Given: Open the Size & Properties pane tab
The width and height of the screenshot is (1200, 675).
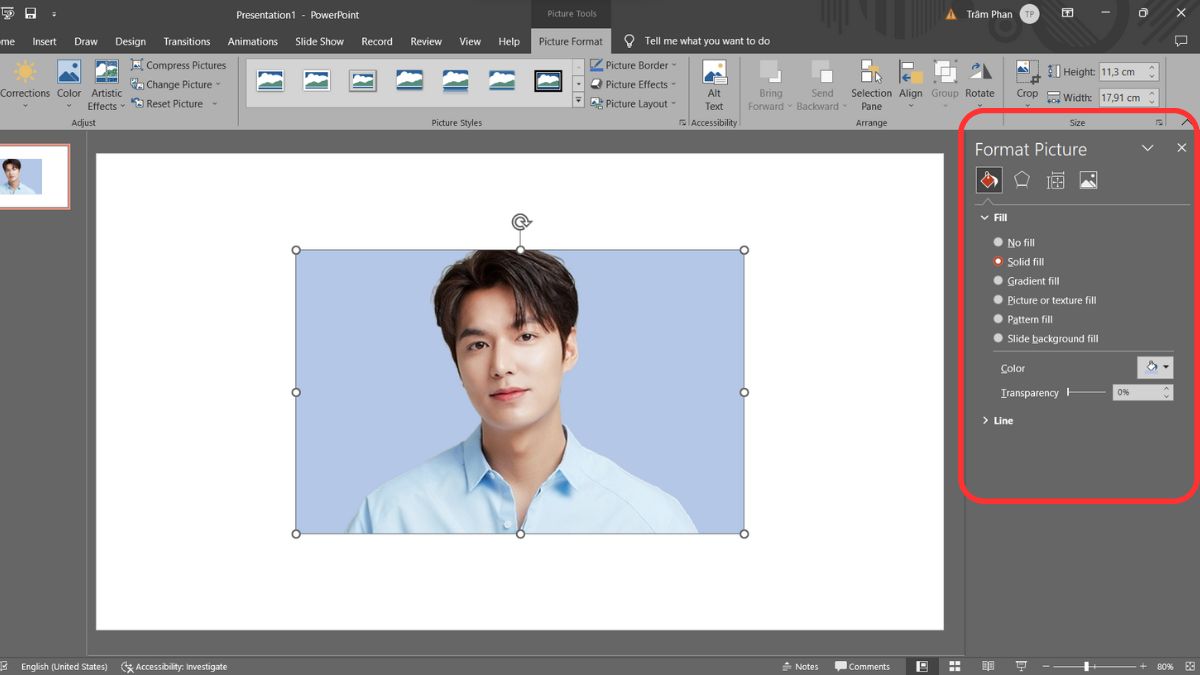Looking at the screenshot, I should (x=1055, y=180).
